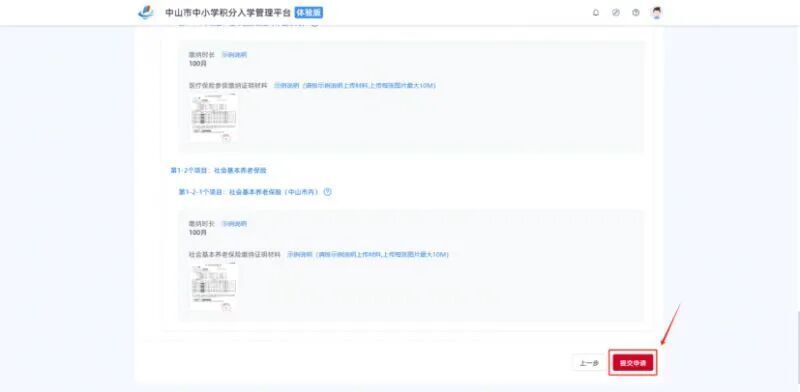Click heading 第1-2-1个项目：社会基本养老保险（中山市内）
The height and width of the screenshot is (392, 800).
coord(248,192)
